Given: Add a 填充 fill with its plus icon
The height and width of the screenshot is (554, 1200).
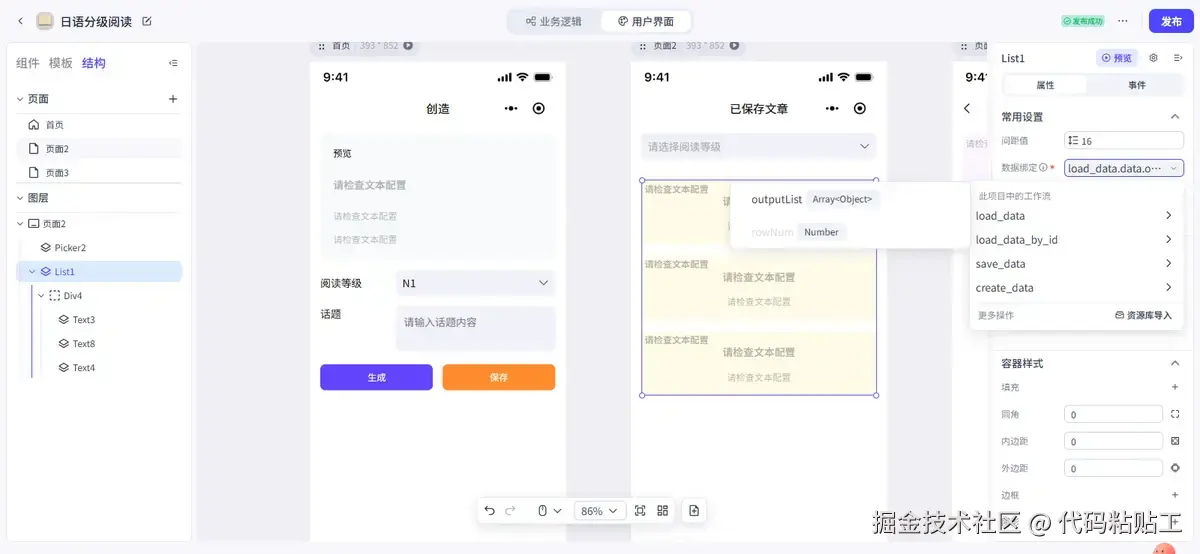Looking at the screenshot, I should pos(1175,387).
